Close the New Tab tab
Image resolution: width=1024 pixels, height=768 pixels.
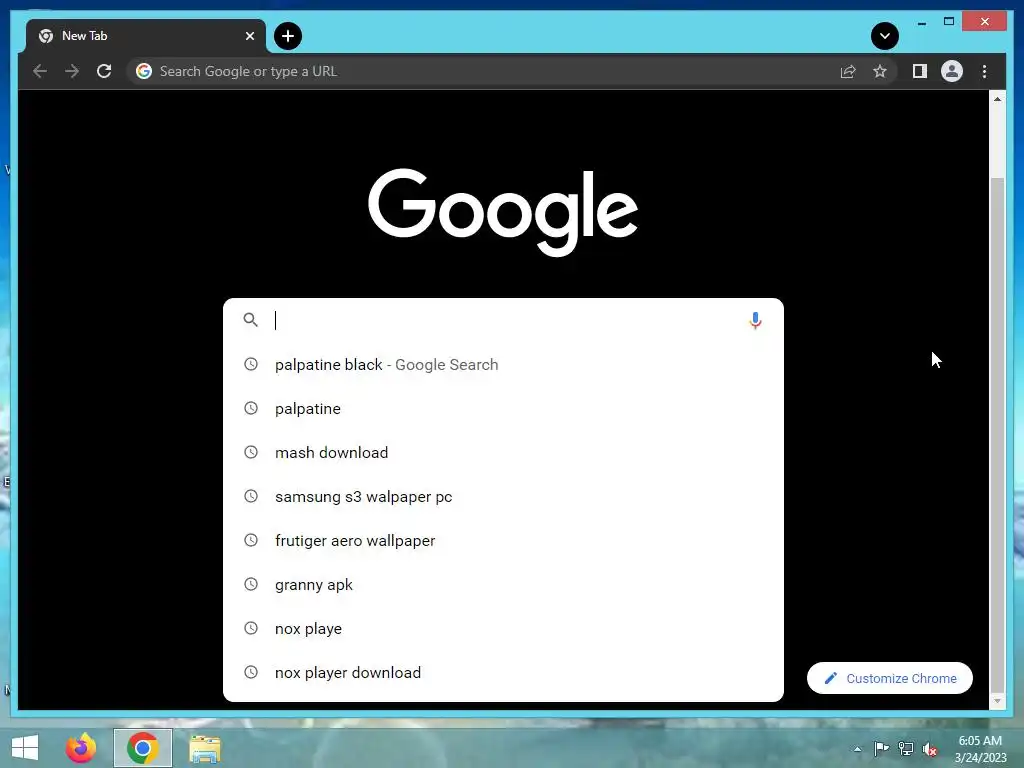click(x=249, y=36)
